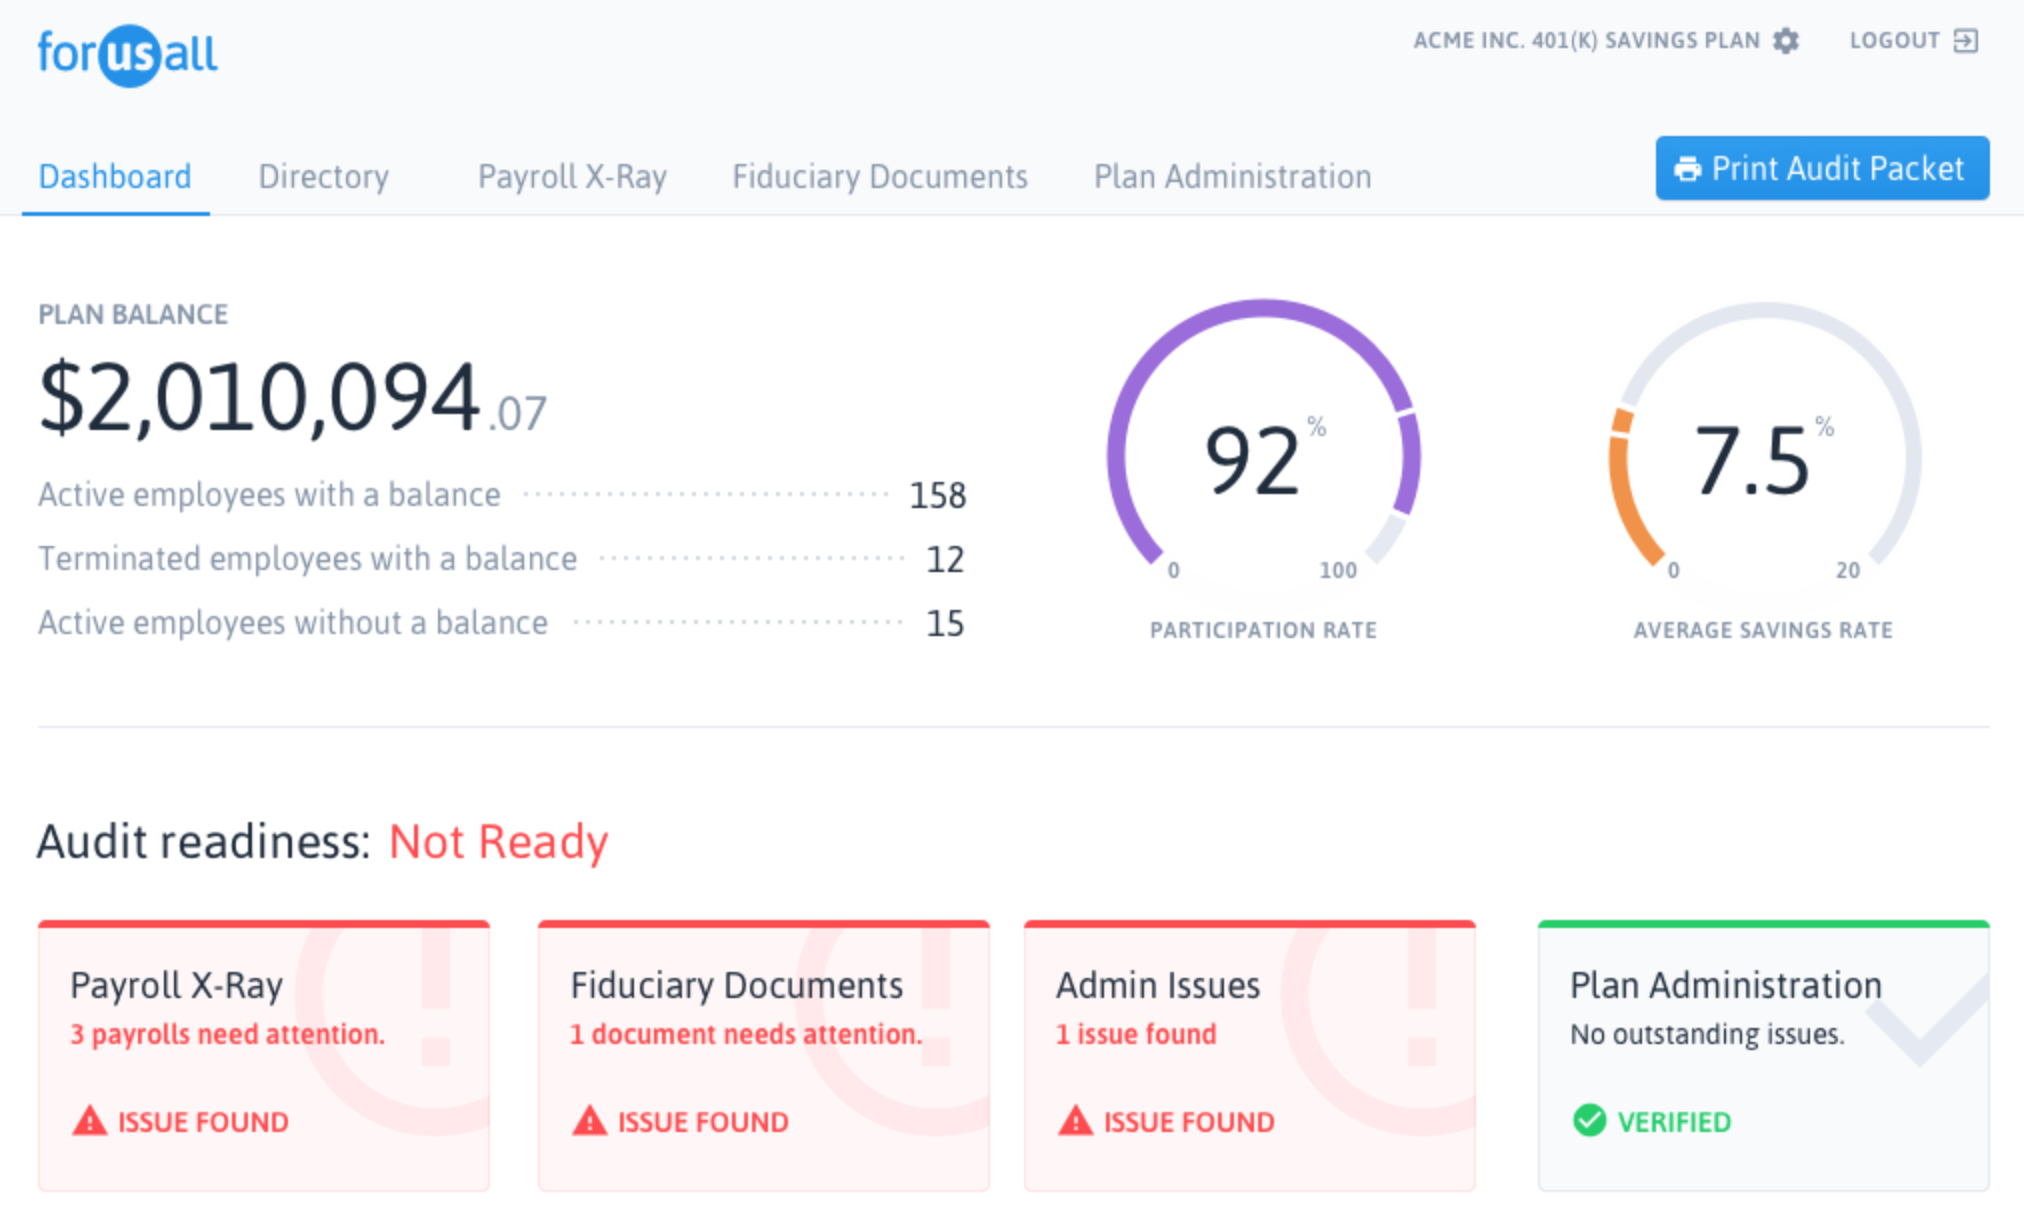Click the settings gear beside the plan name
The height and width of the screenshot is (1232, 2024).
point(1786,41)
